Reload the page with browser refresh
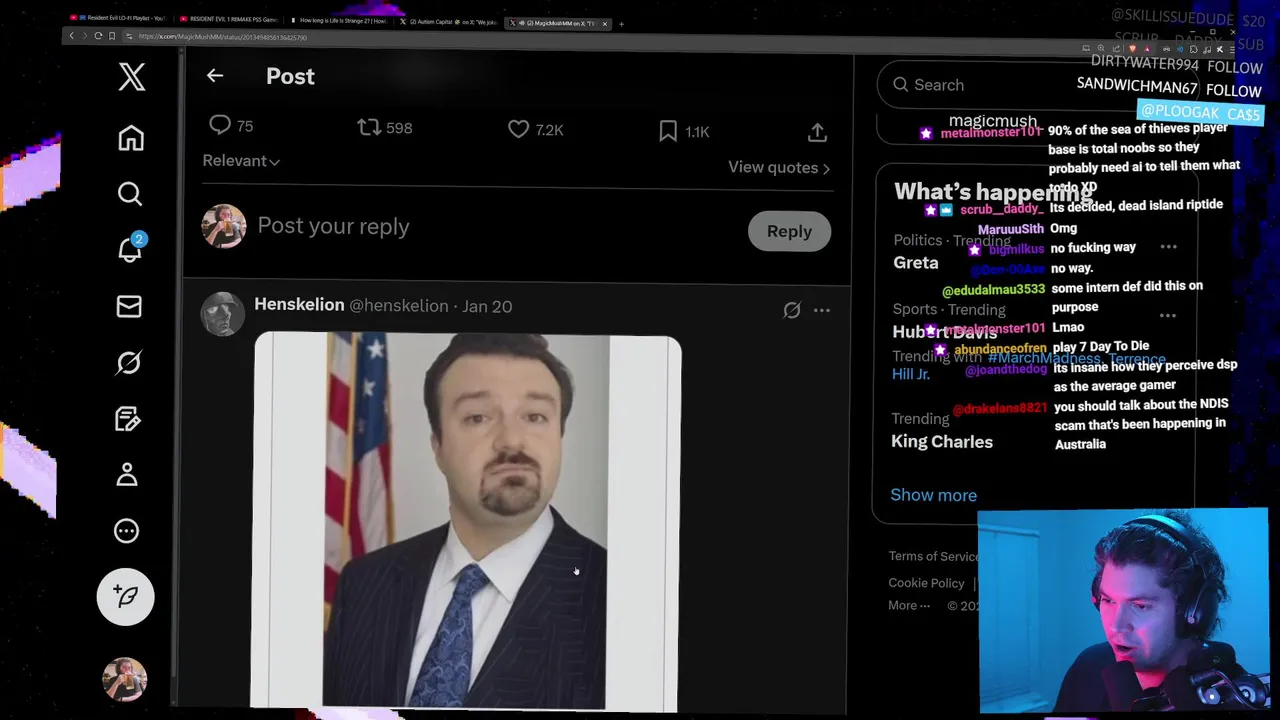1280x720 pixels. [98, 36]
